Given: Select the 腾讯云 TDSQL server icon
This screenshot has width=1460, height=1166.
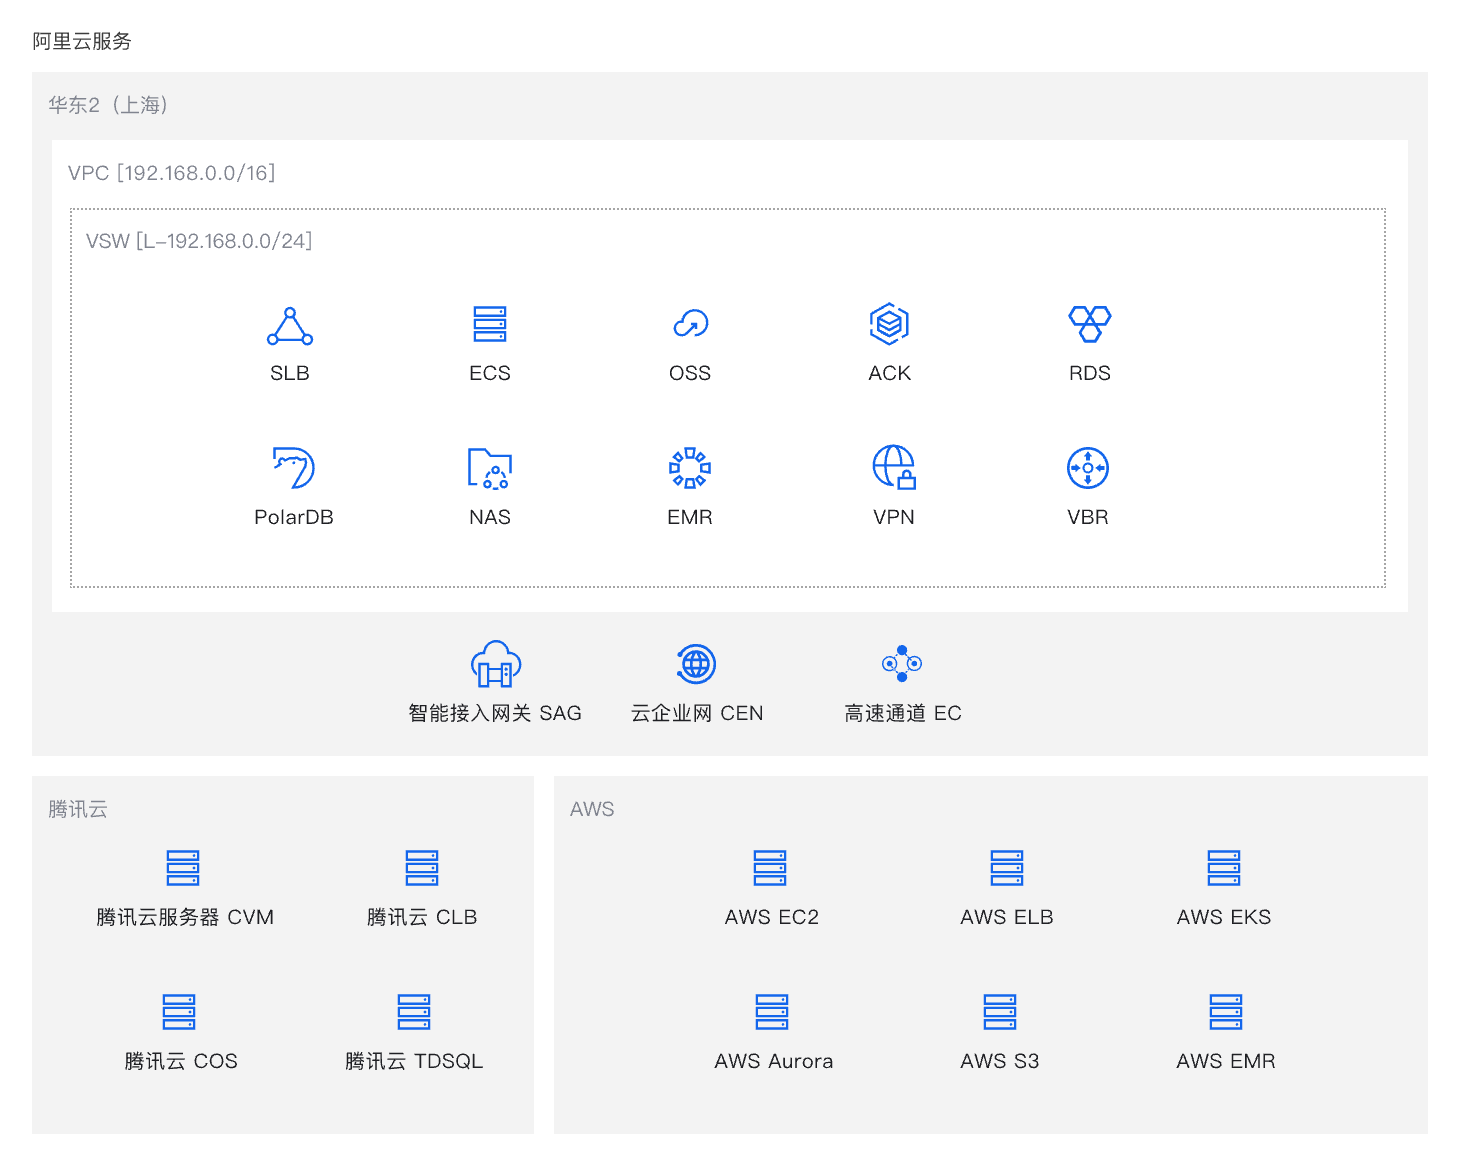Looking at the screenshot, I should pos(414,1012).
